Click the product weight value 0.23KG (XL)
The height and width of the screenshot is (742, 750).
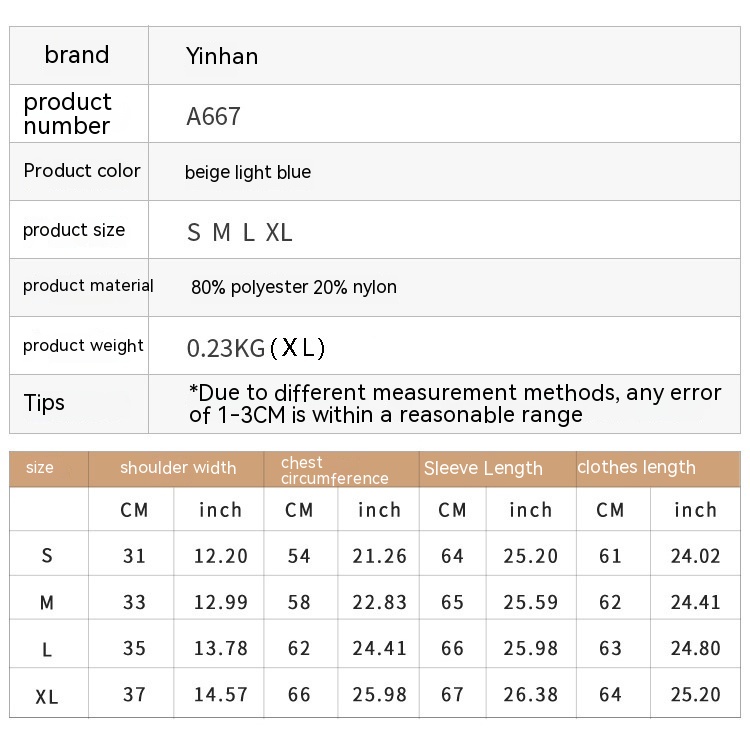tap(256, 348)
